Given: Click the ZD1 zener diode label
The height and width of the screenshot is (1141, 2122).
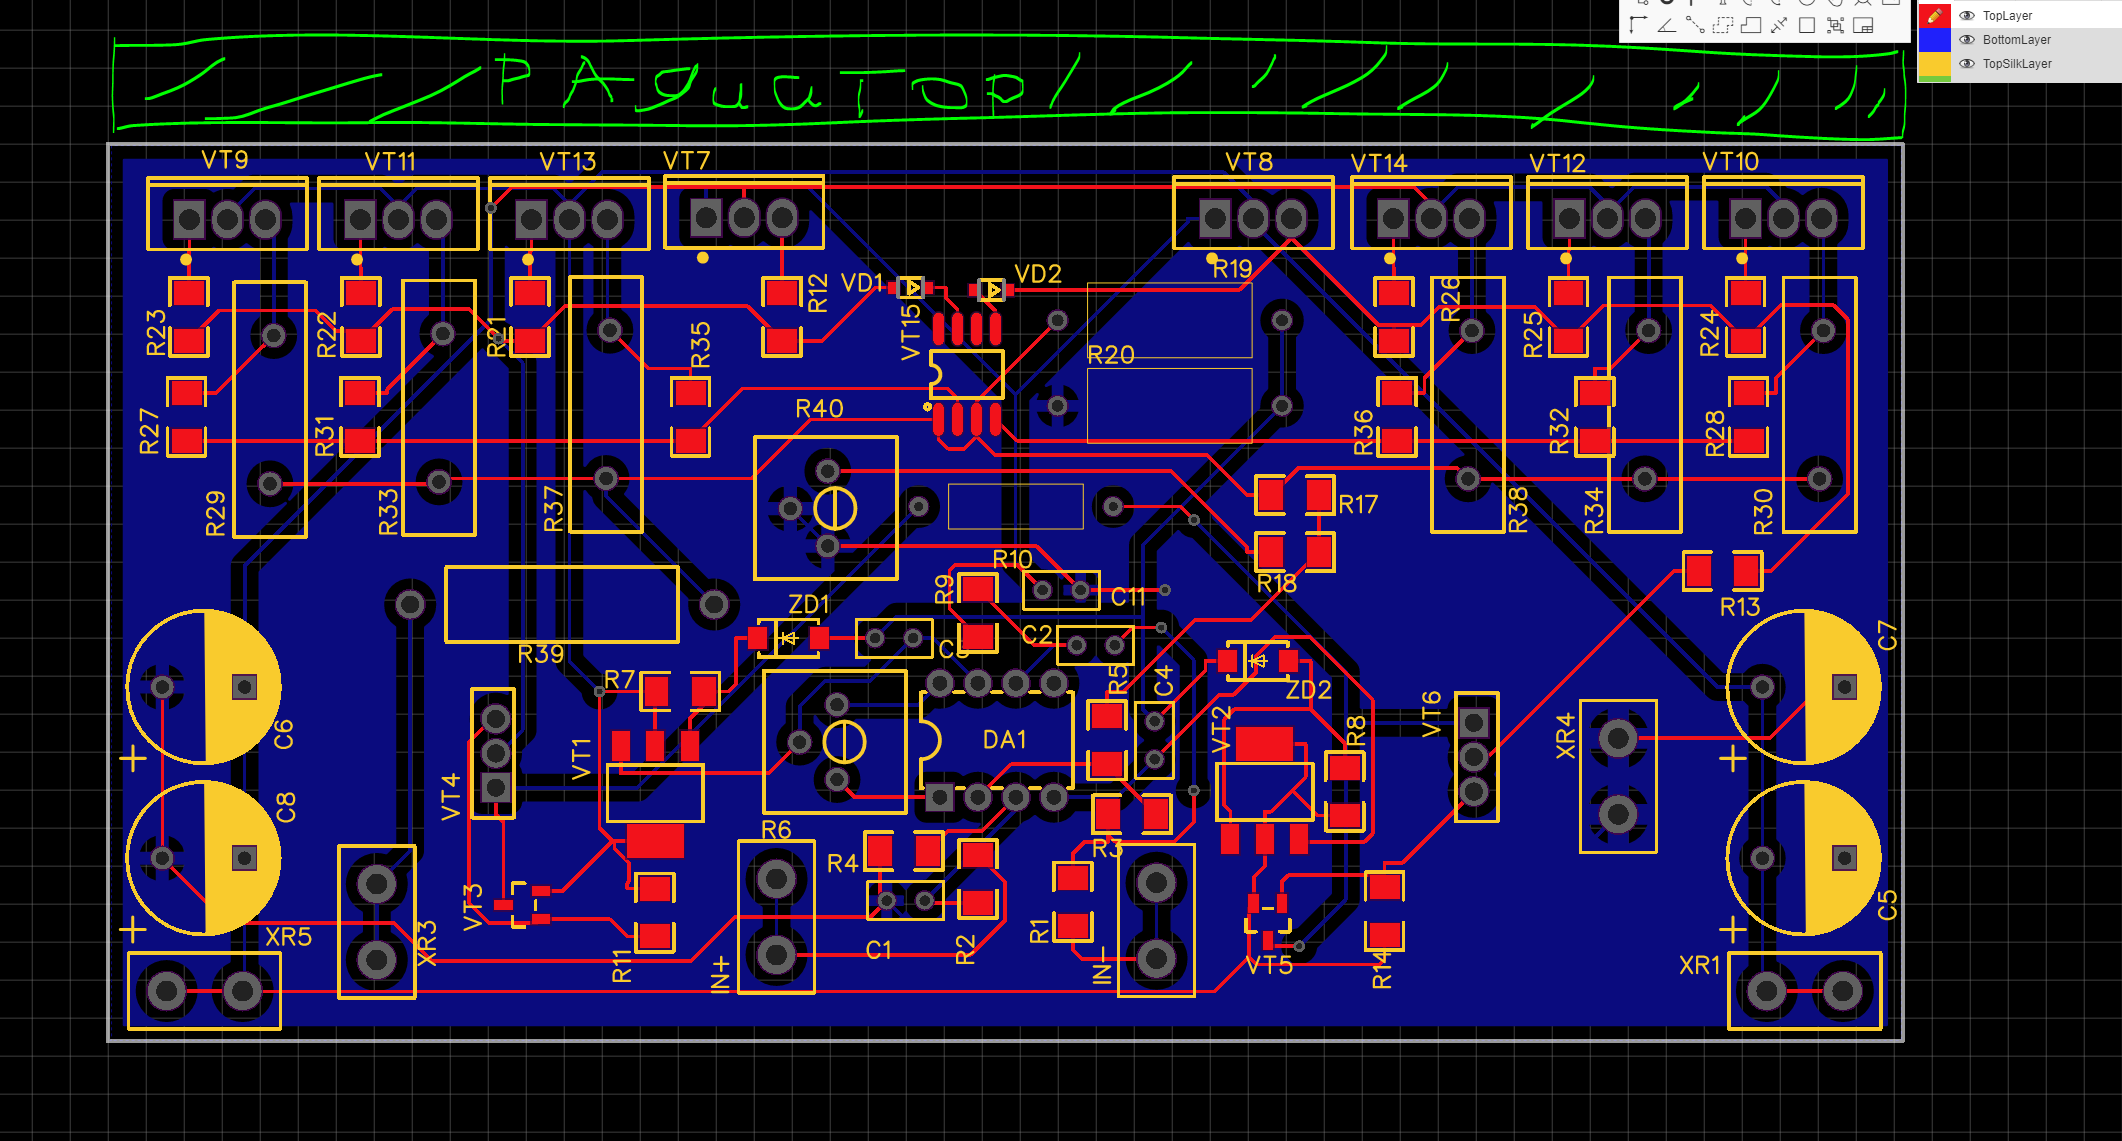Looking at the screenshot, I should tap(809, 605).
